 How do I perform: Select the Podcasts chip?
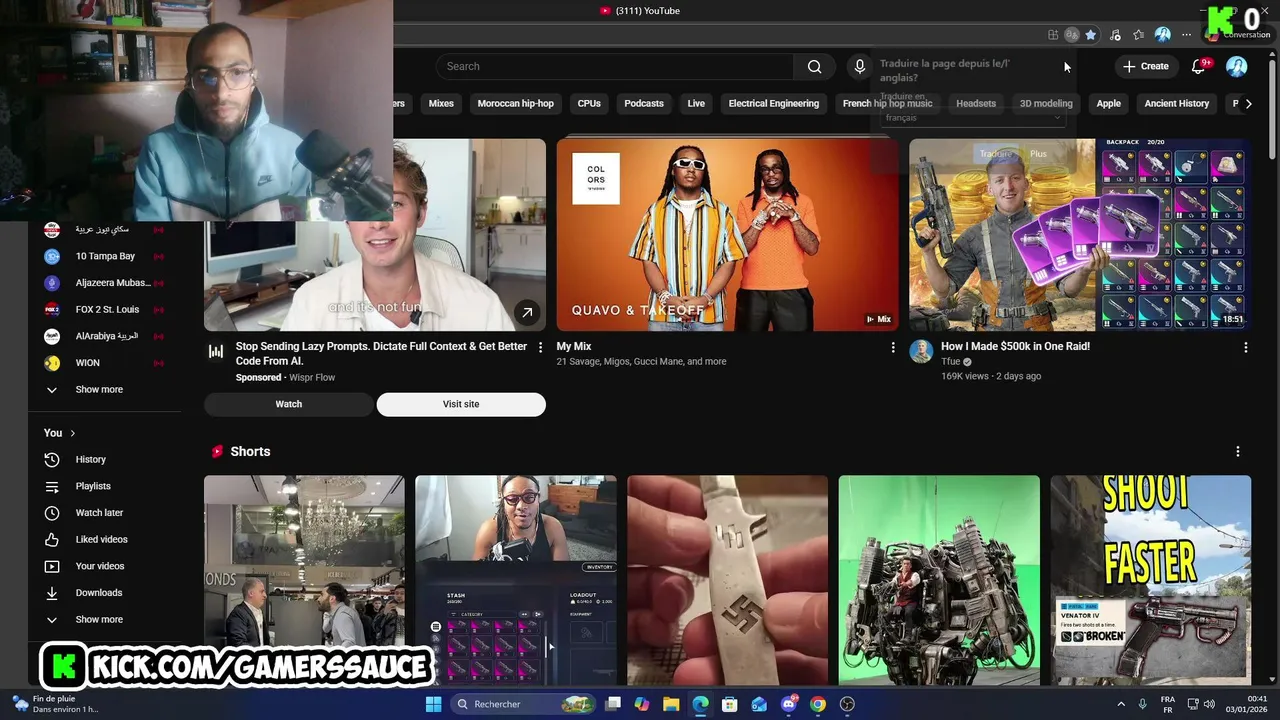644,103
